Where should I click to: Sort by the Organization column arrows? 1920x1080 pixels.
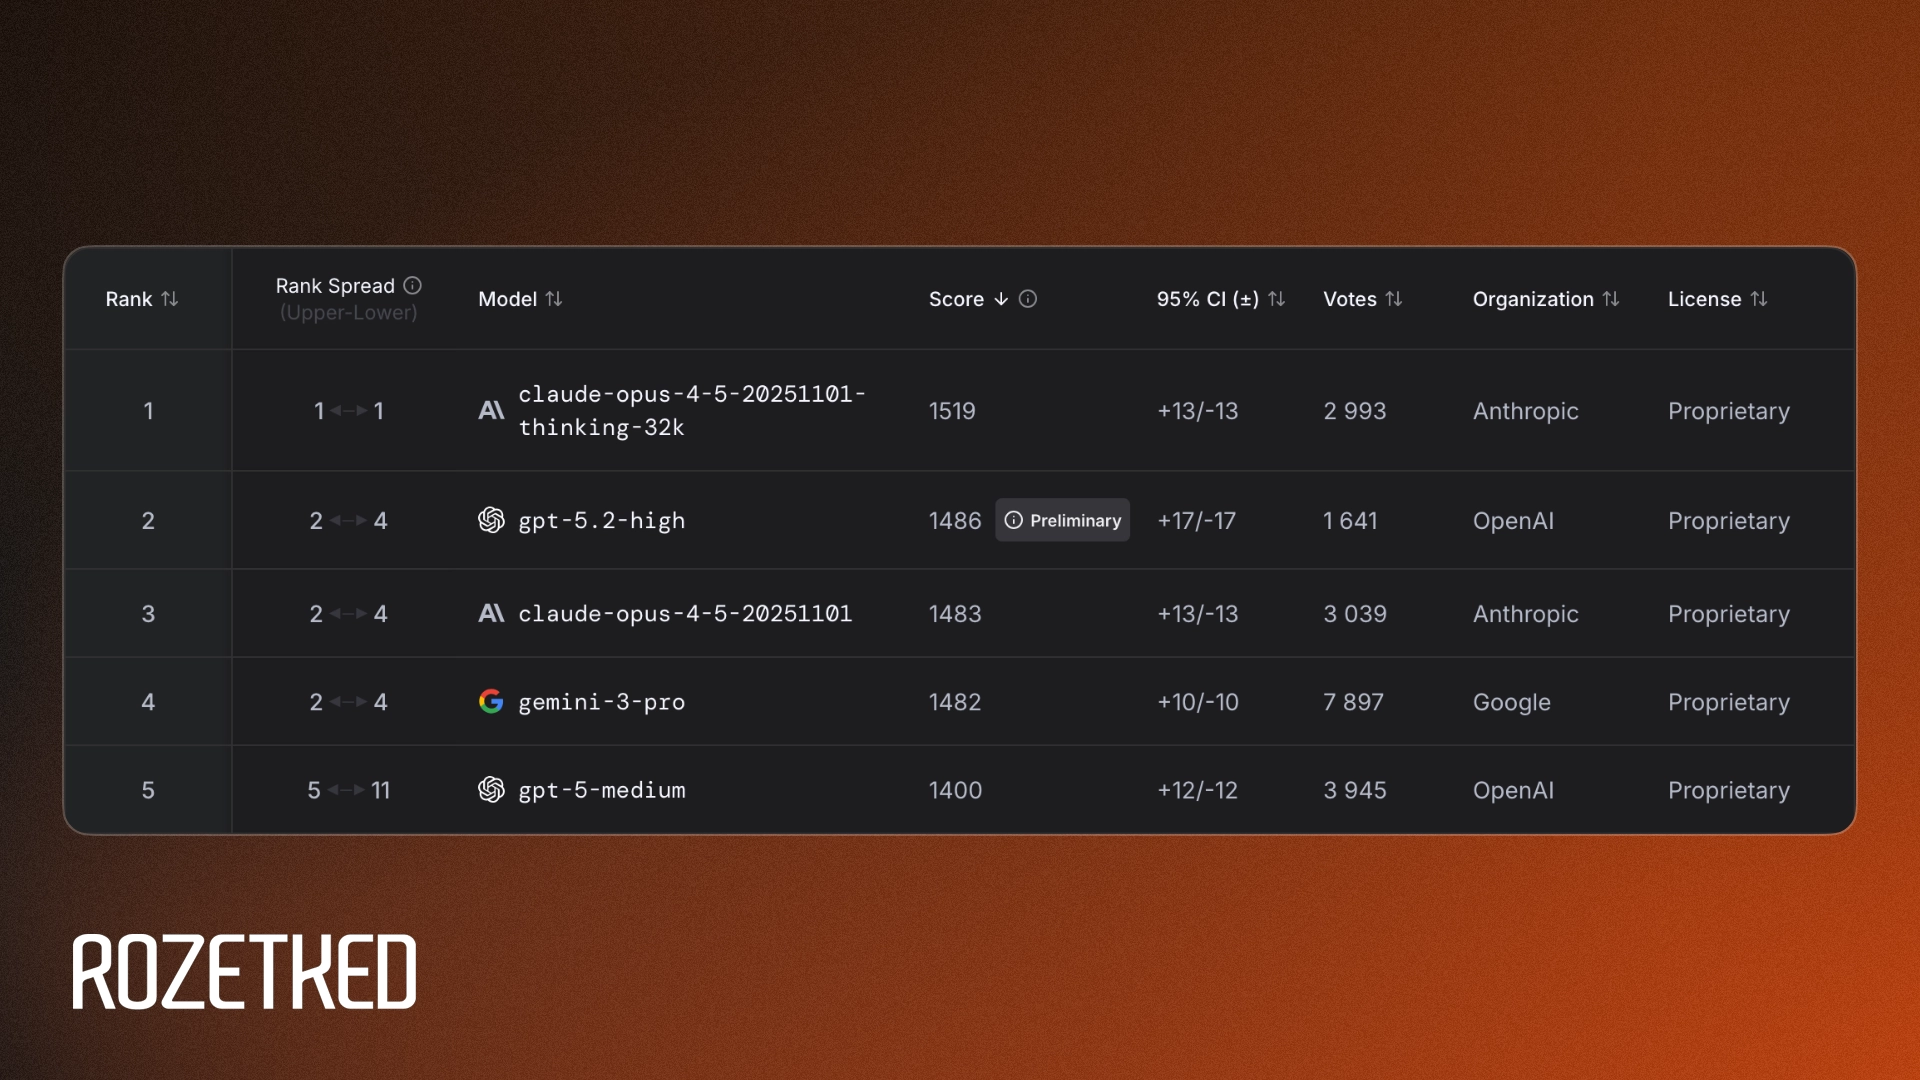click(x=1611, y=299)
